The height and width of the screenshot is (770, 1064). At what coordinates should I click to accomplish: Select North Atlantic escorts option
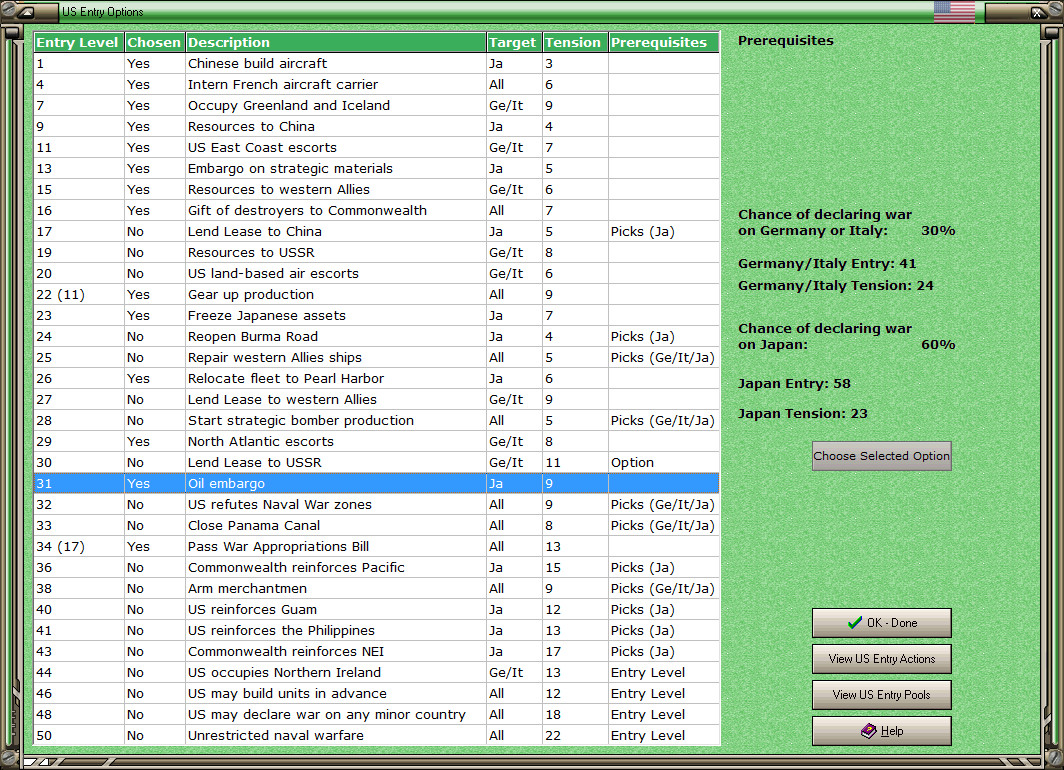point(377,442)
